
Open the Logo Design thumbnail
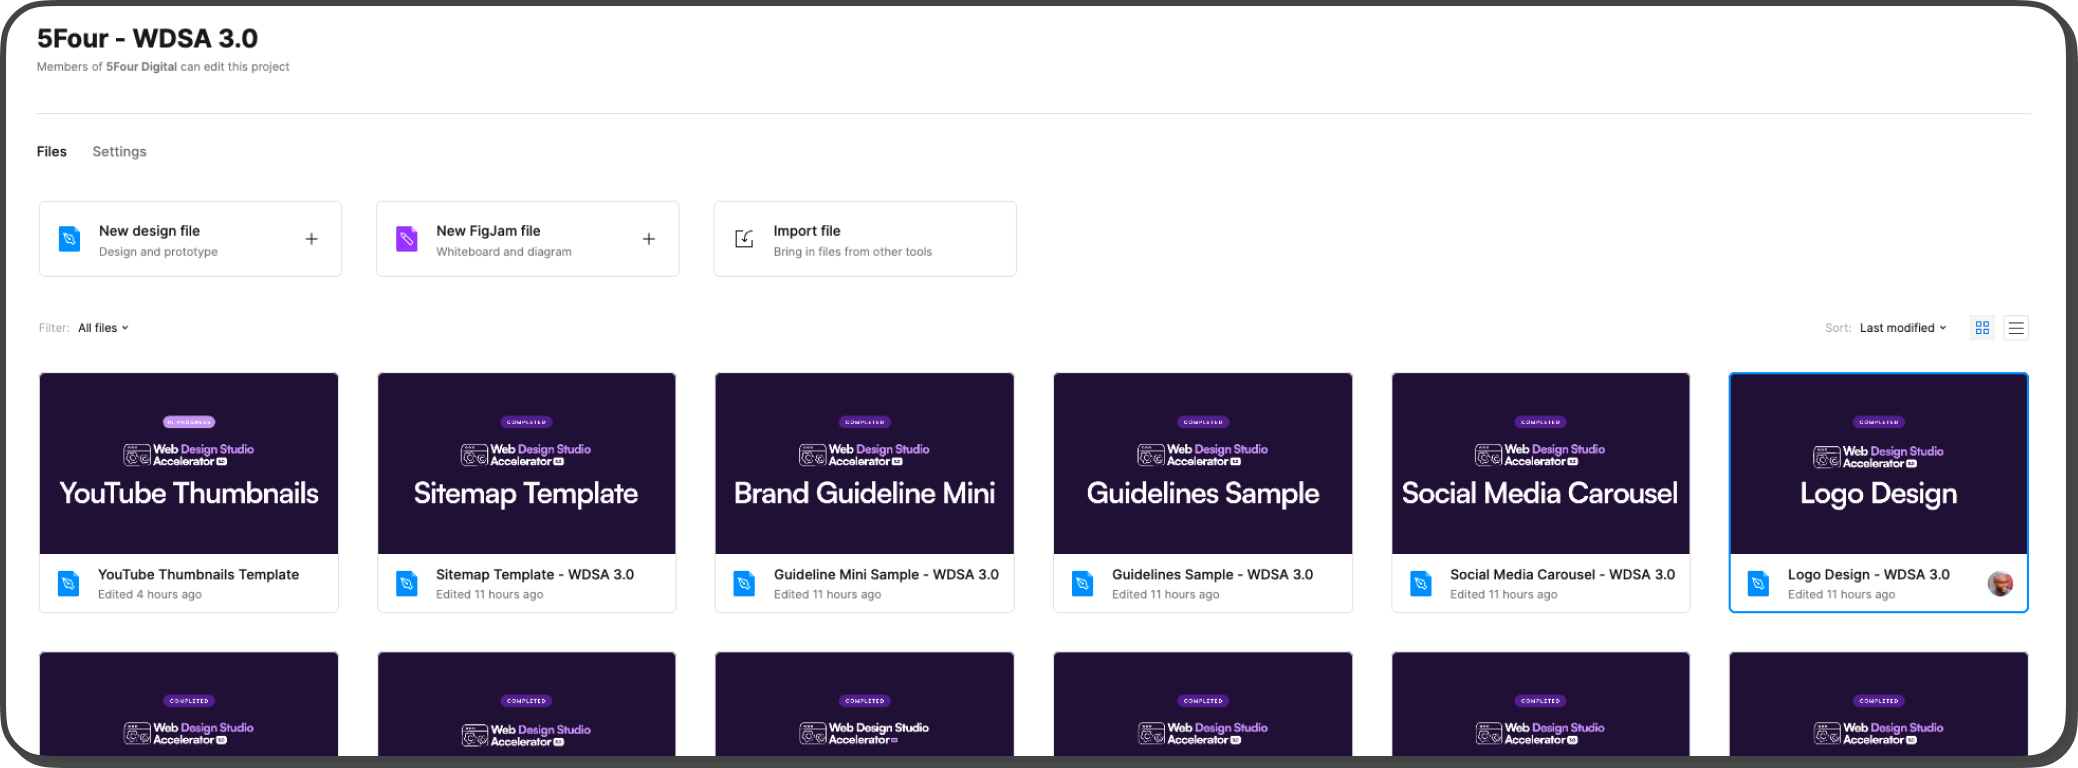[1879, 464]
